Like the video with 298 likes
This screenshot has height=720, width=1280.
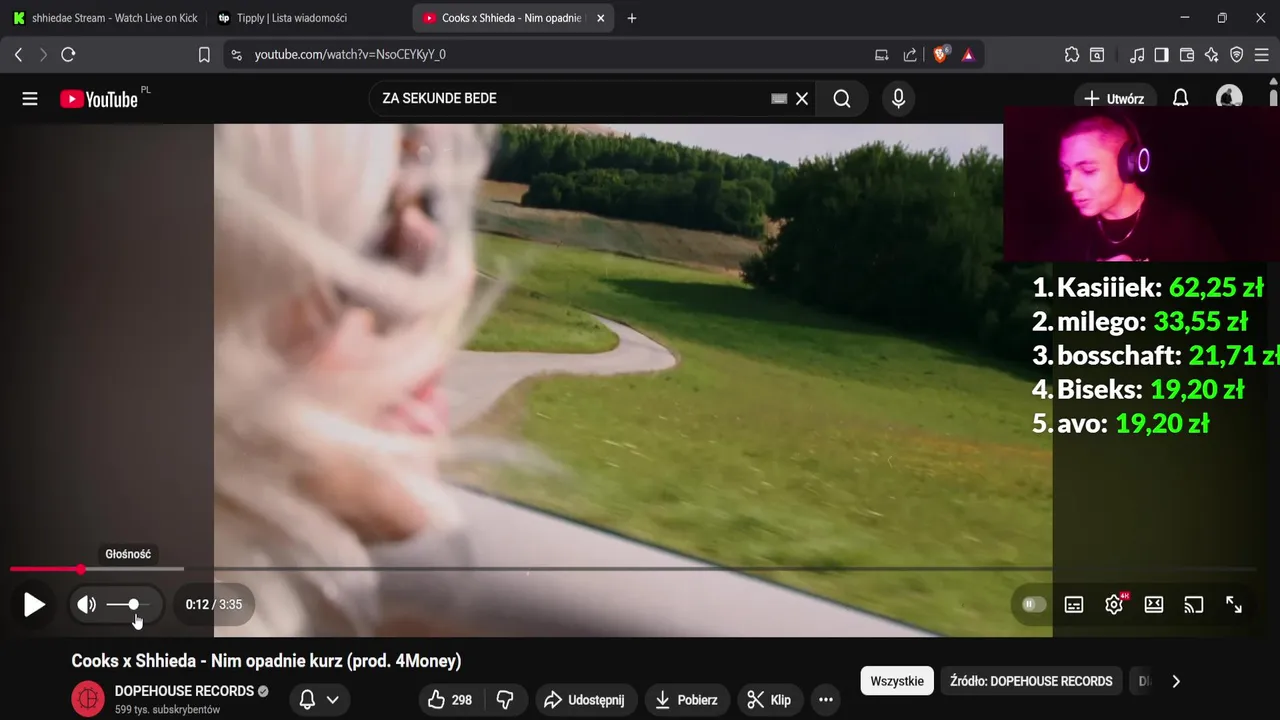click(450, 699)
